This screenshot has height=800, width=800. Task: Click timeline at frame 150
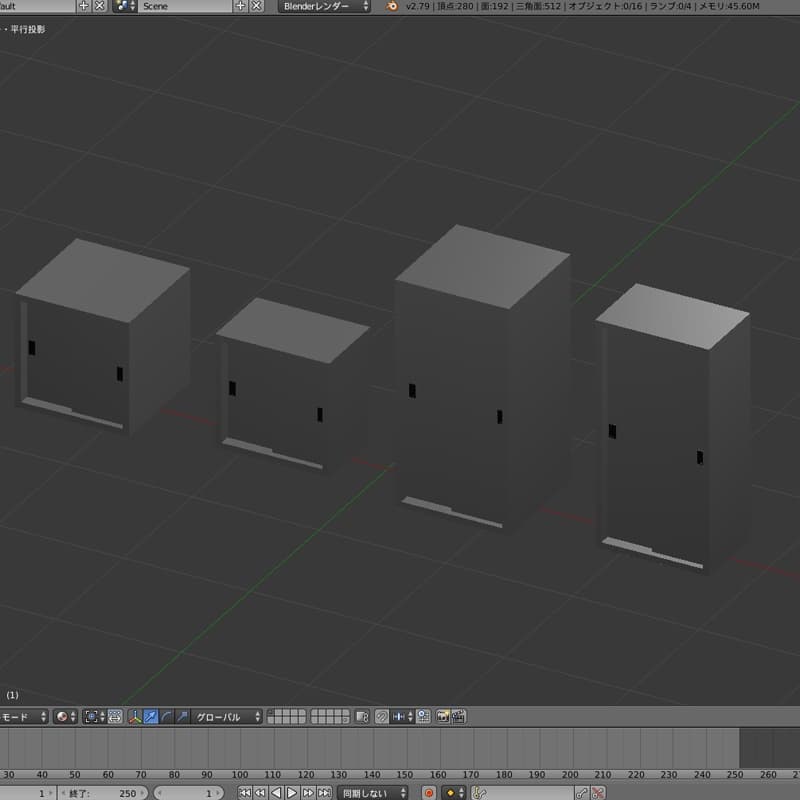coord(405,748)
